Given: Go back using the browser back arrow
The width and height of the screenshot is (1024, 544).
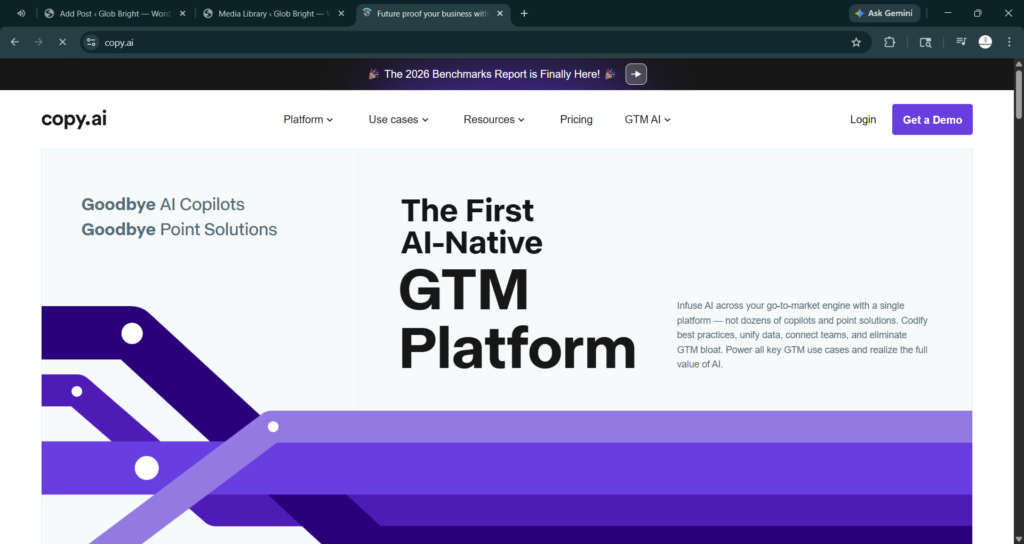Looking at the screenshot, I should coord(15,42).
